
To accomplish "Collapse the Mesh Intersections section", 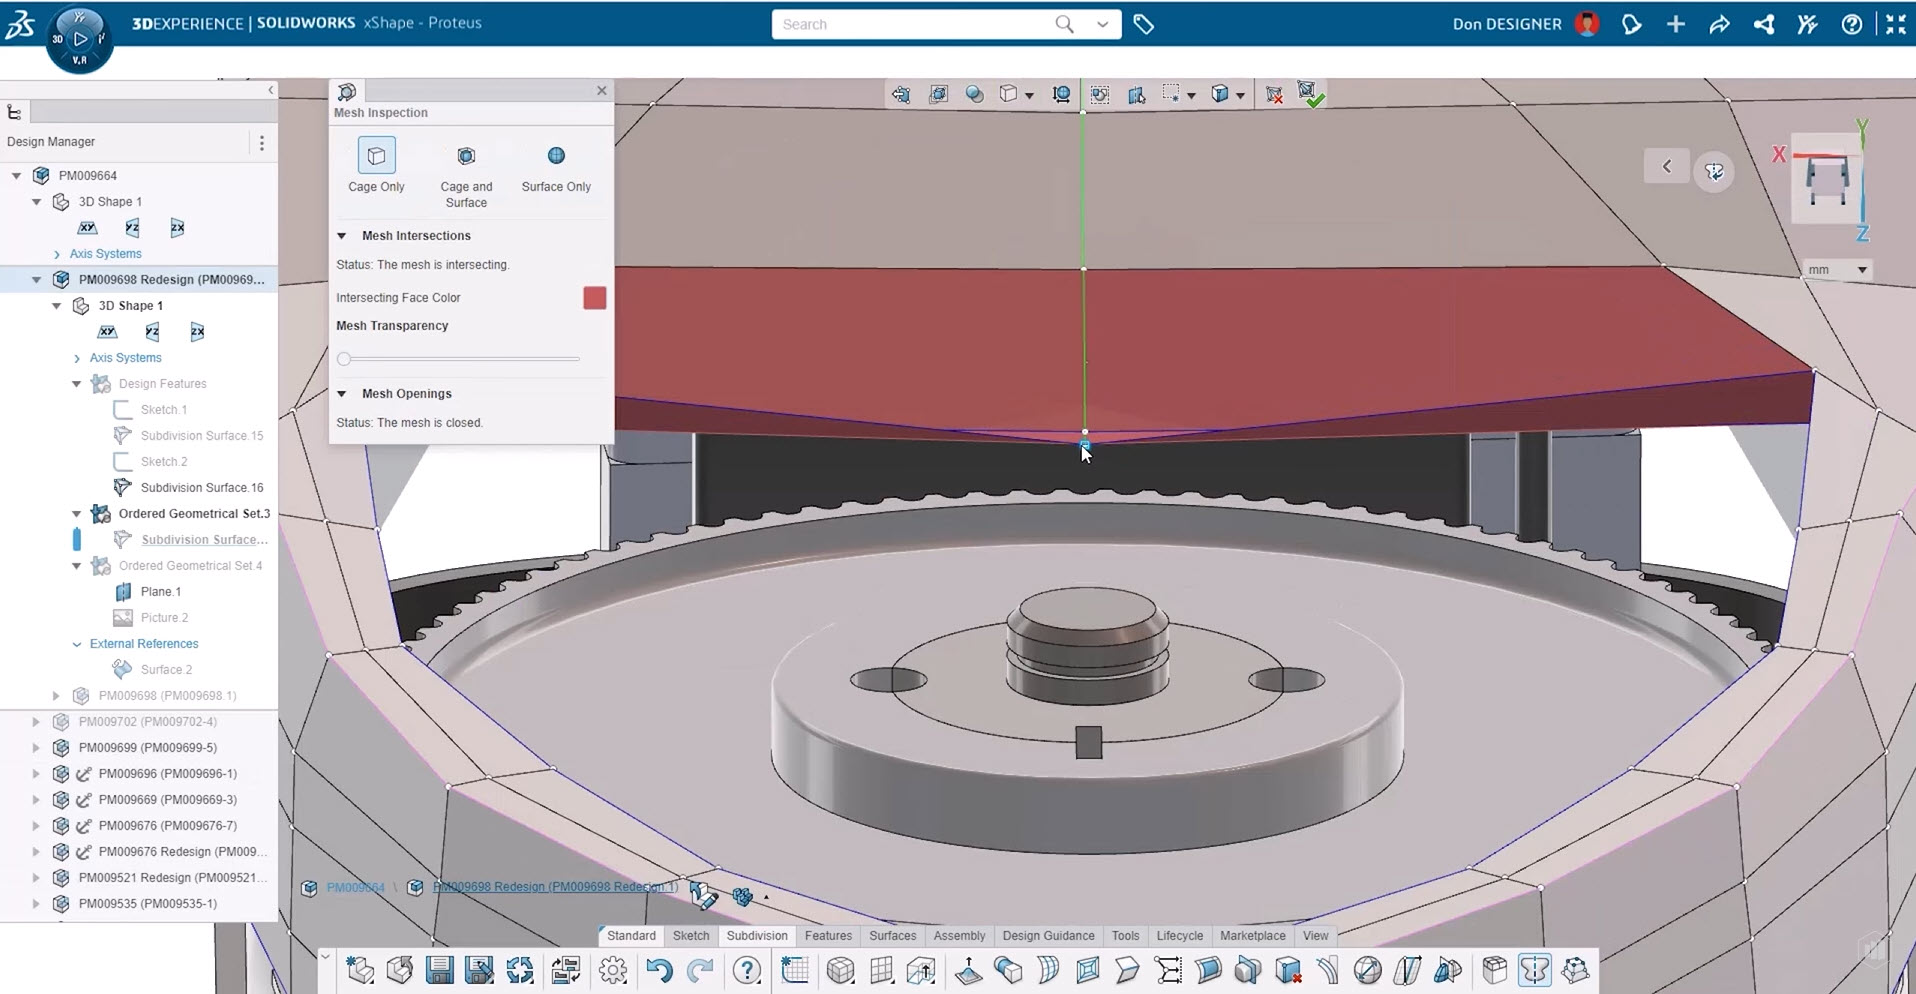I will pyautogui.click(x=342, y=235).
